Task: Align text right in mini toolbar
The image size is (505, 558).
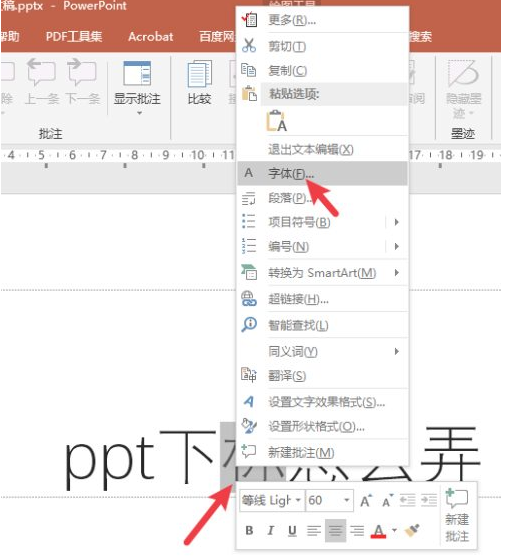Action: (357, 531)
